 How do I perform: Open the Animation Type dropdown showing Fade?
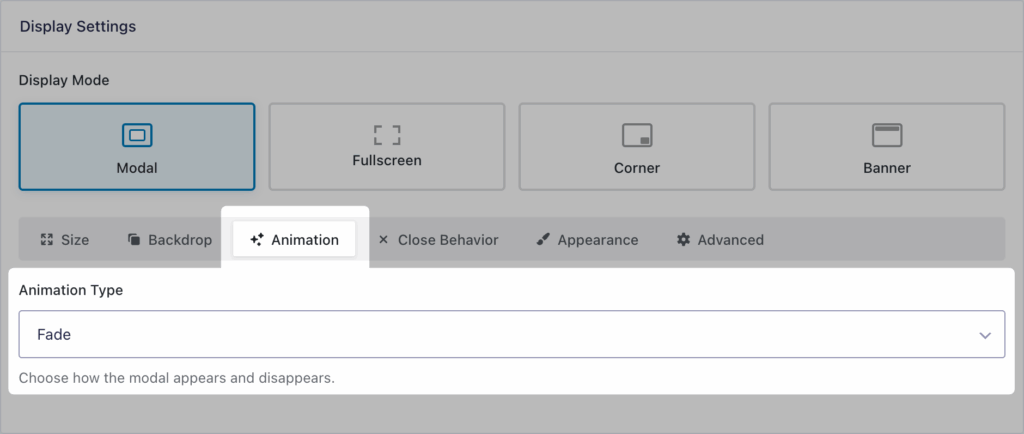[x=500, y=334]
